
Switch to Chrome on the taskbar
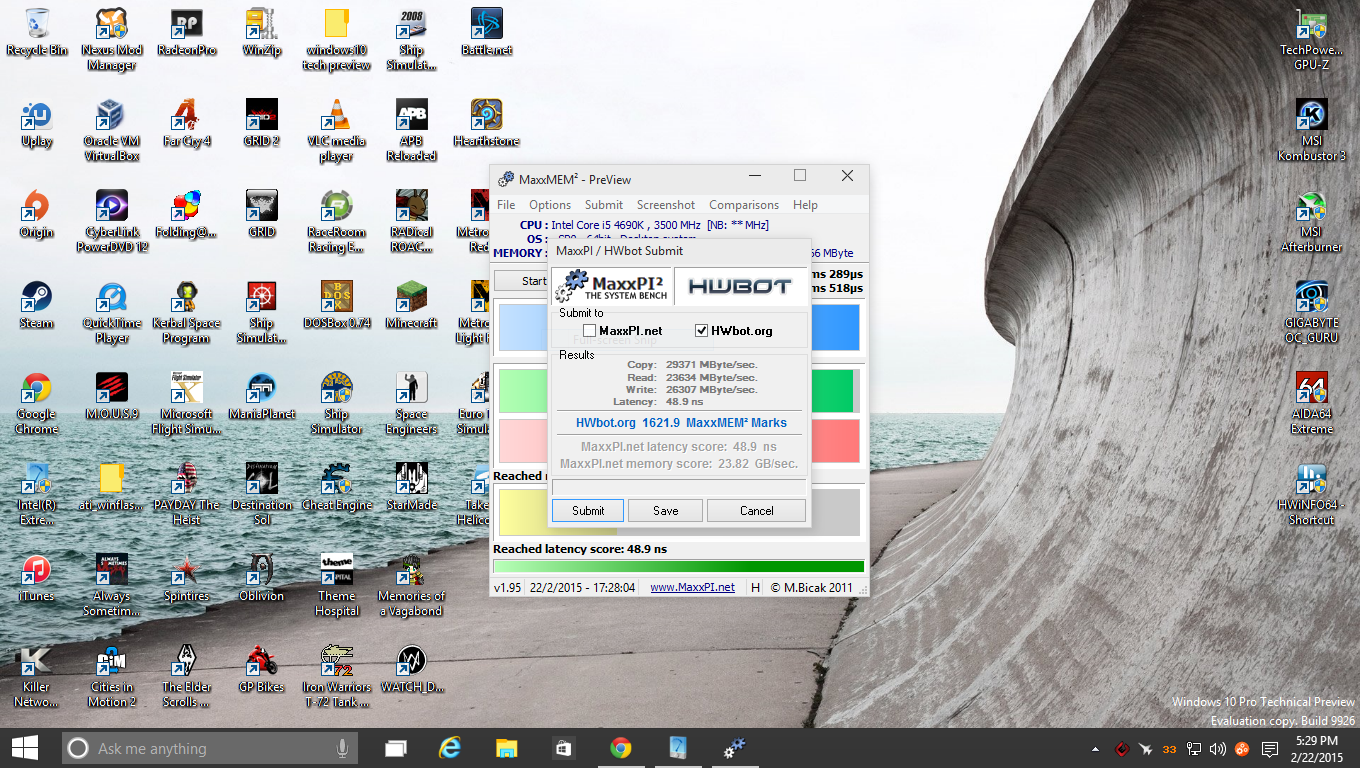coord(621,748)
